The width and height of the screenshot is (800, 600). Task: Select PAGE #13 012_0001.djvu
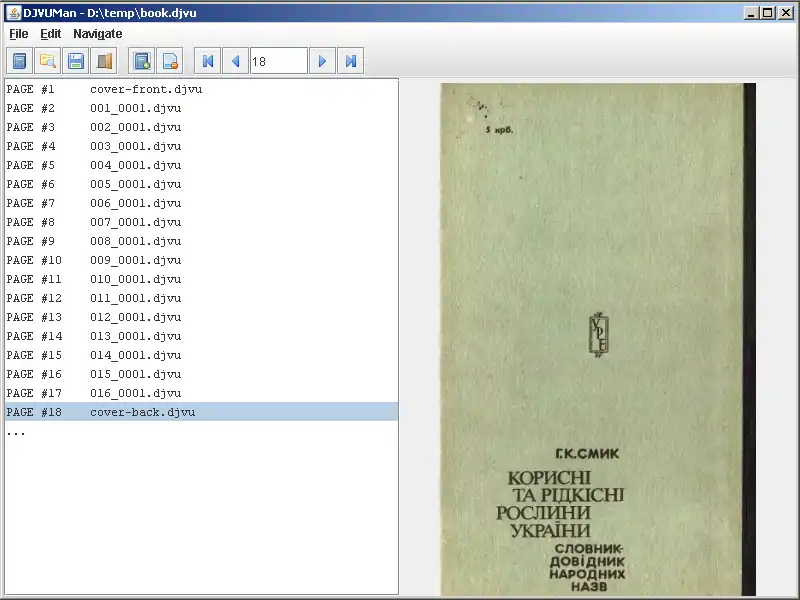point(202,317)
